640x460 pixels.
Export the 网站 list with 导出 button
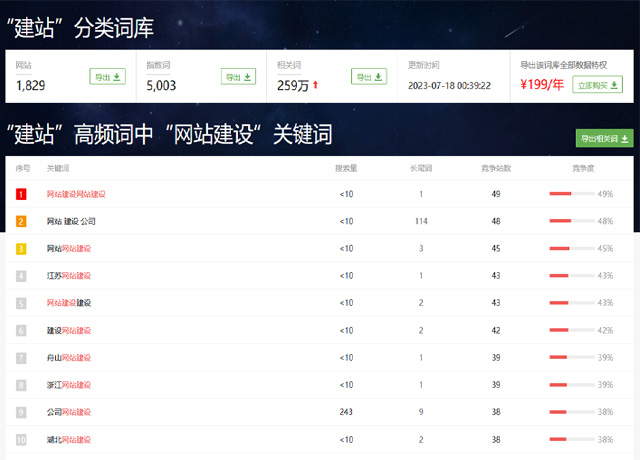[x=107, y=76]
